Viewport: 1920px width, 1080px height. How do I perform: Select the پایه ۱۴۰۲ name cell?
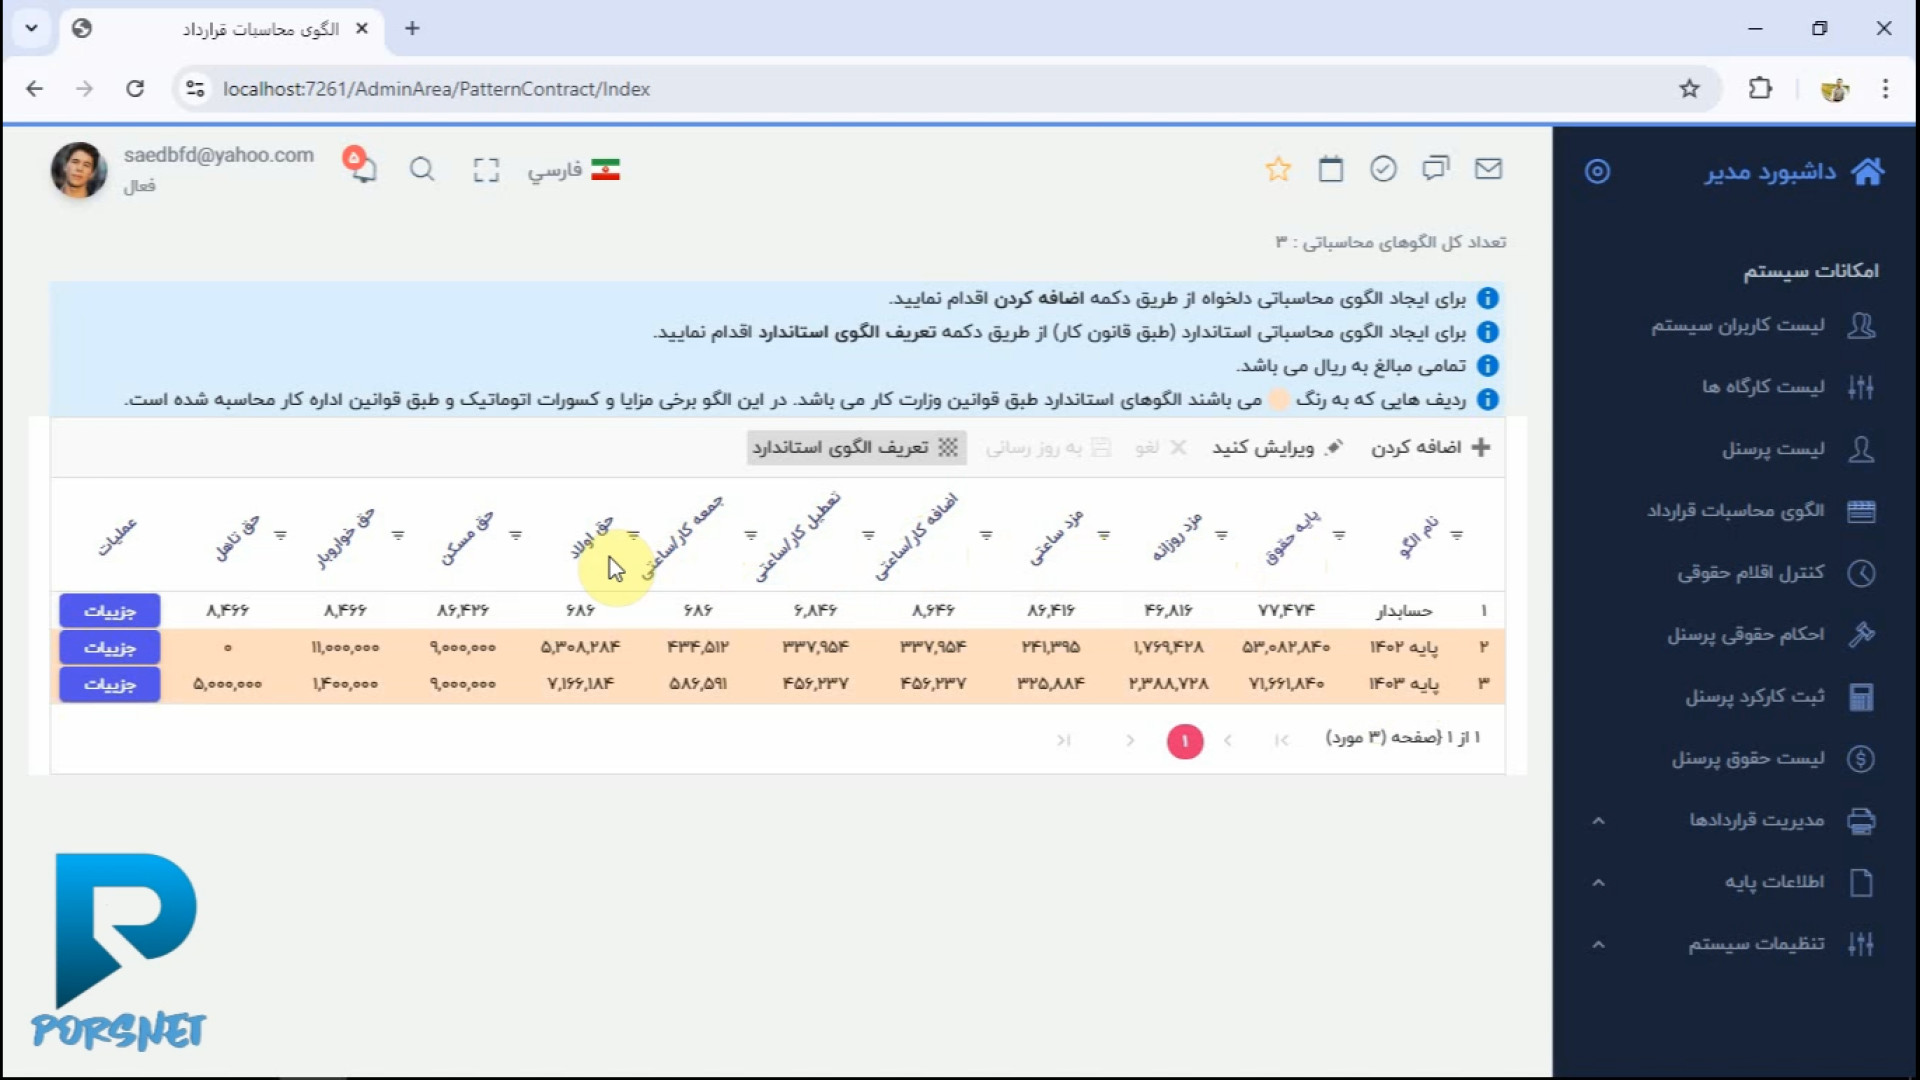[1404, 648]
